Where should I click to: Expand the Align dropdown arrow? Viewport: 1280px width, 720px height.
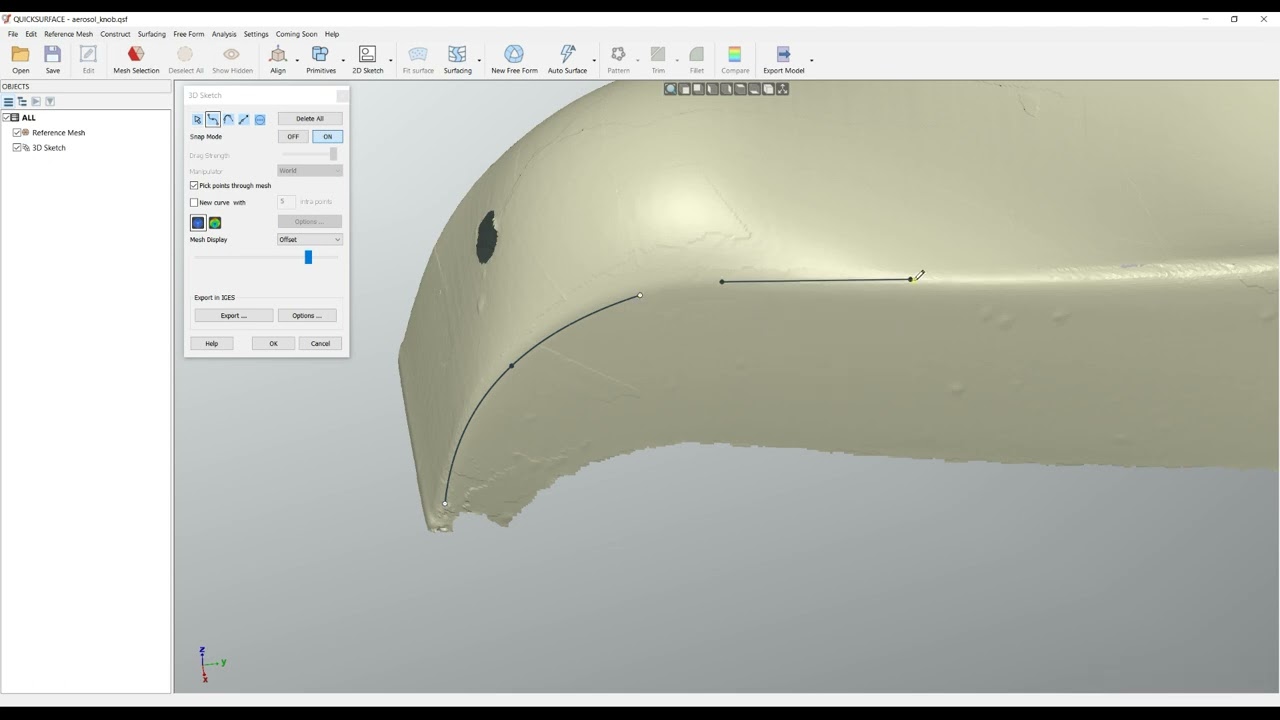[297, 60]
